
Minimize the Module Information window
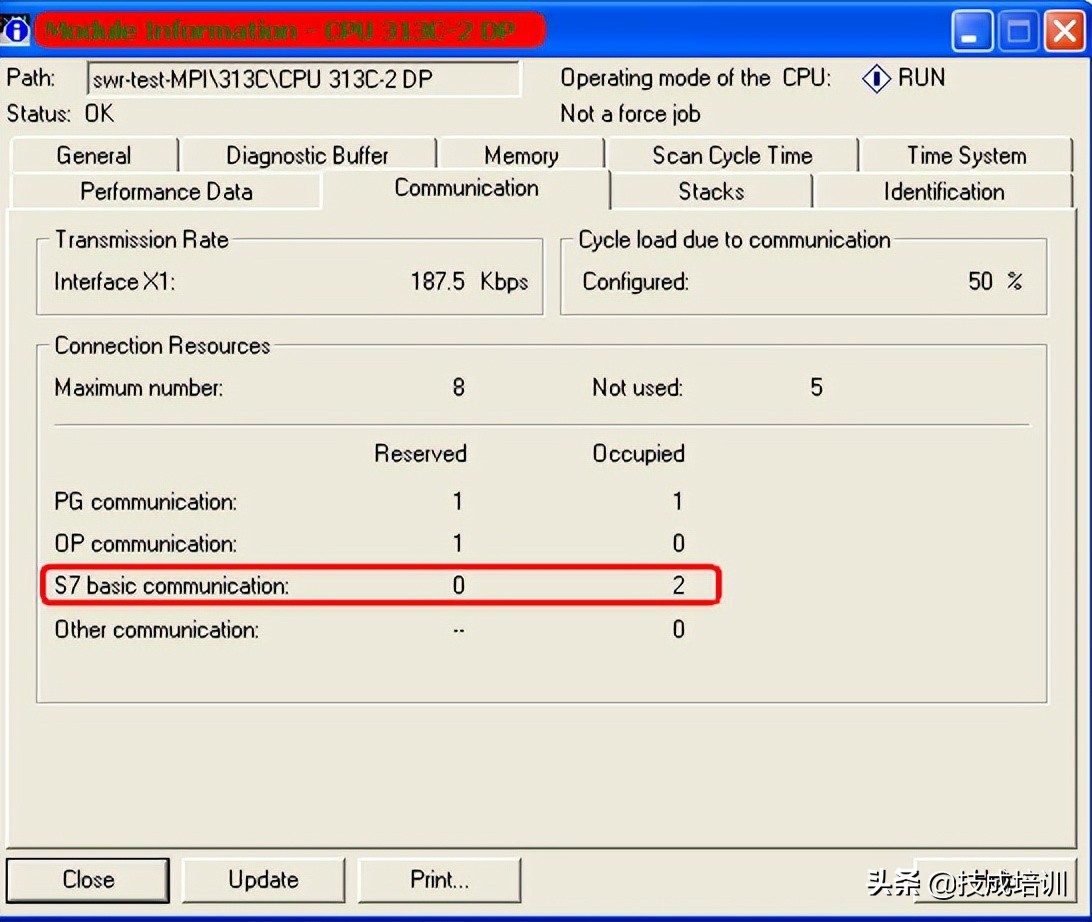972,30
